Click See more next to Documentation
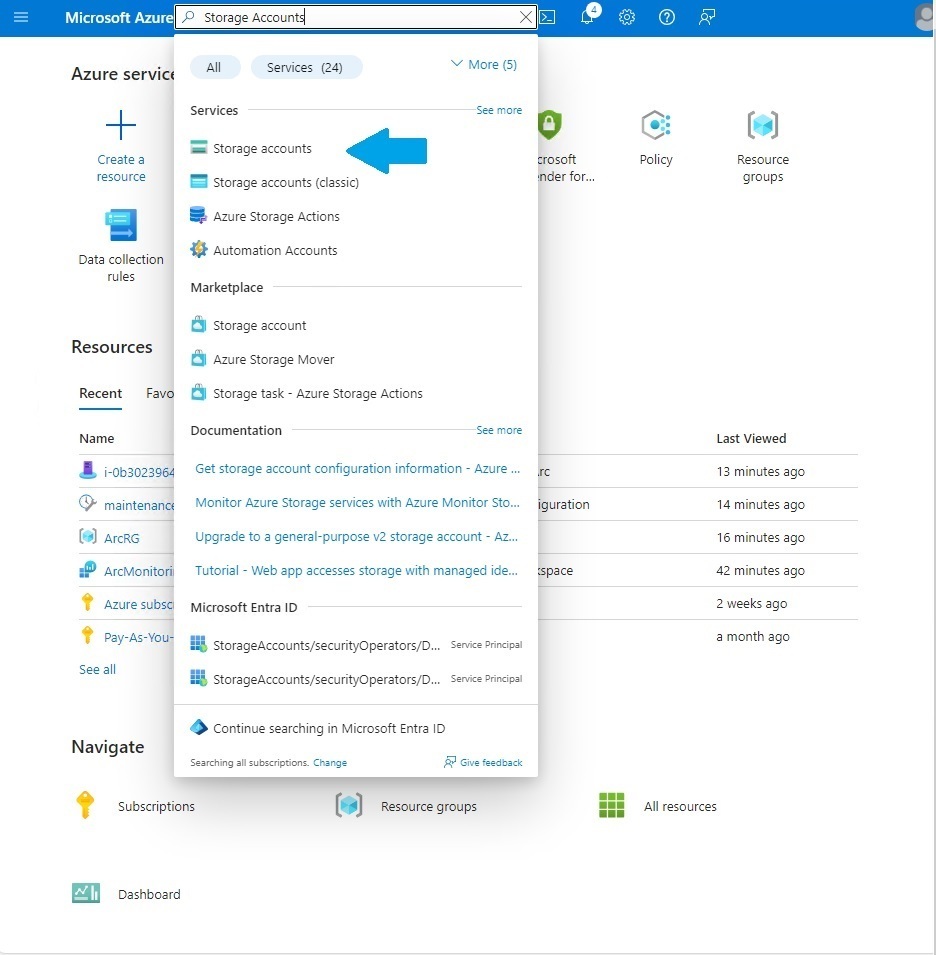 coord(499,431)
